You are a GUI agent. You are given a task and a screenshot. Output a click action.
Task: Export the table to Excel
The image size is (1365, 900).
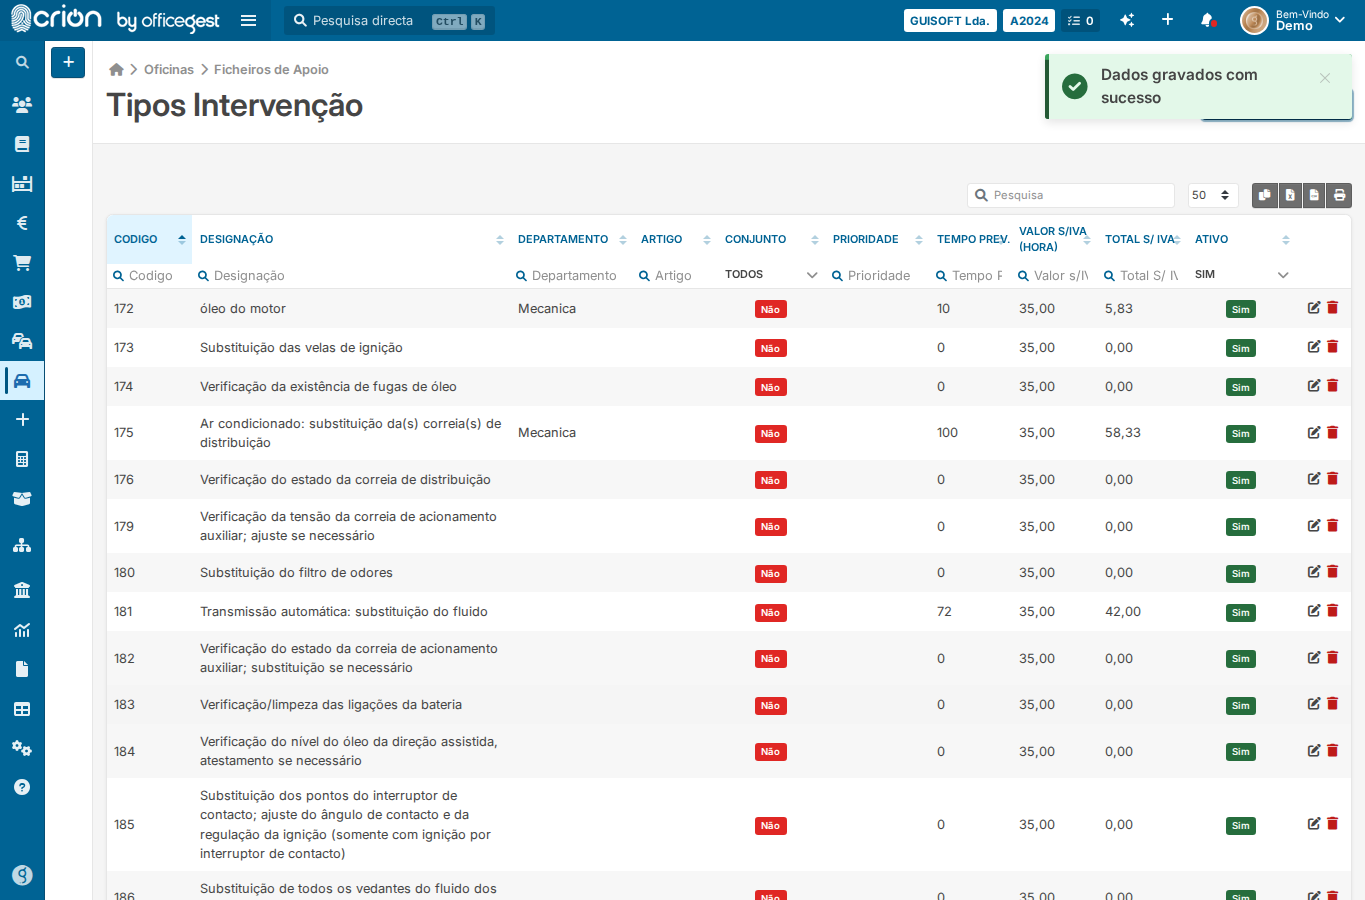click(x=1290, y=195)
